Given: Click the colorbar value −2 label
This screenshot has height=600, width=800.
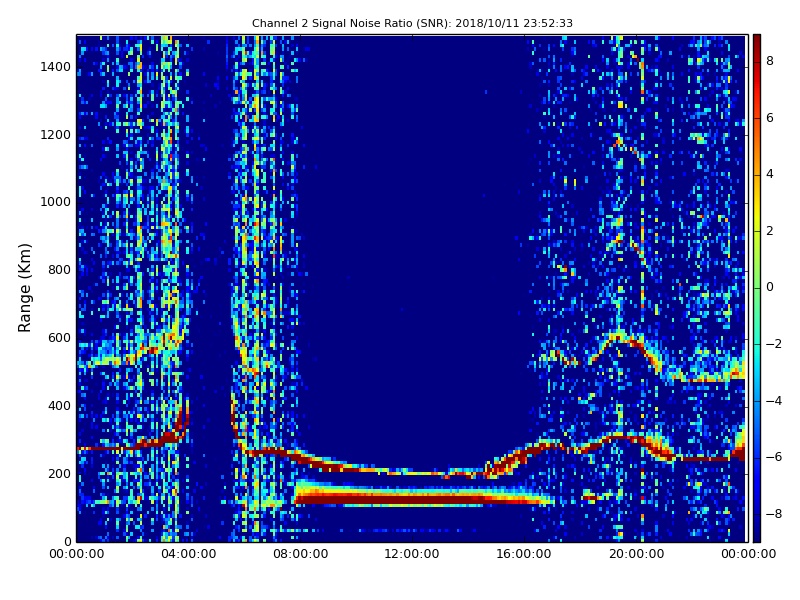Looking at the screenshot, I should coord(774,344).
